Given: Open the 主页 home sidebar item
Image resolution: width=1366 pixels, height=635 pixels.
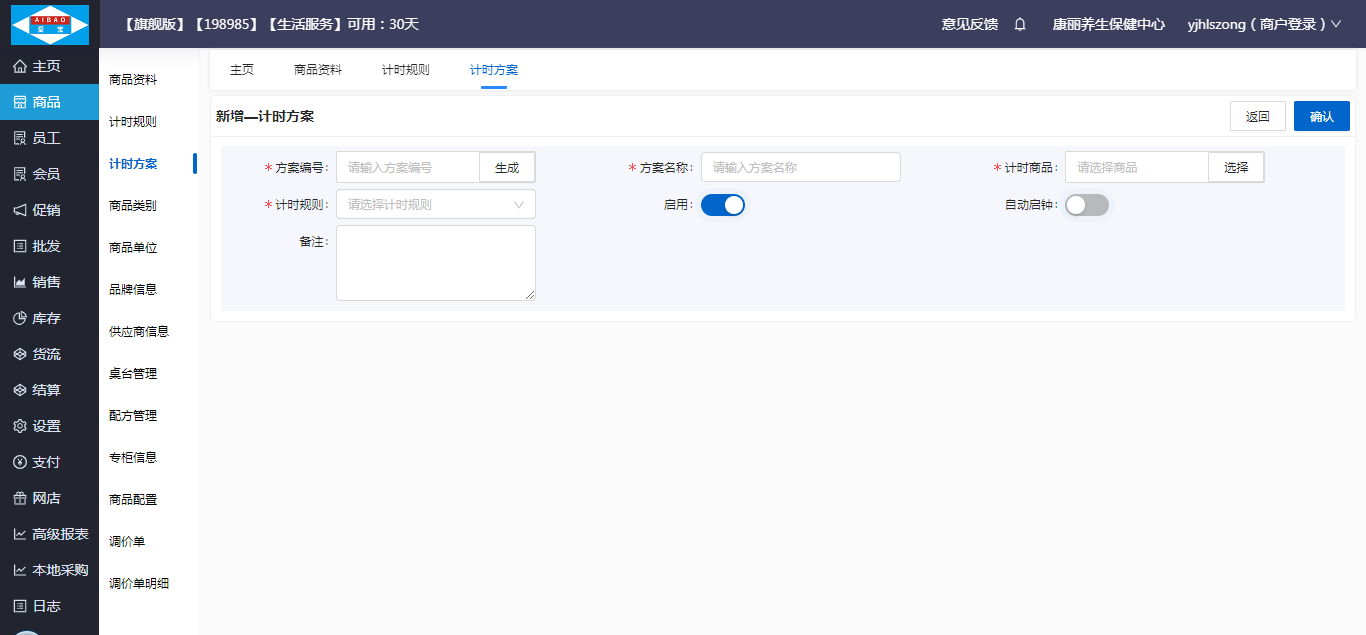Looking at the screenshot, I should coord(49,66).
